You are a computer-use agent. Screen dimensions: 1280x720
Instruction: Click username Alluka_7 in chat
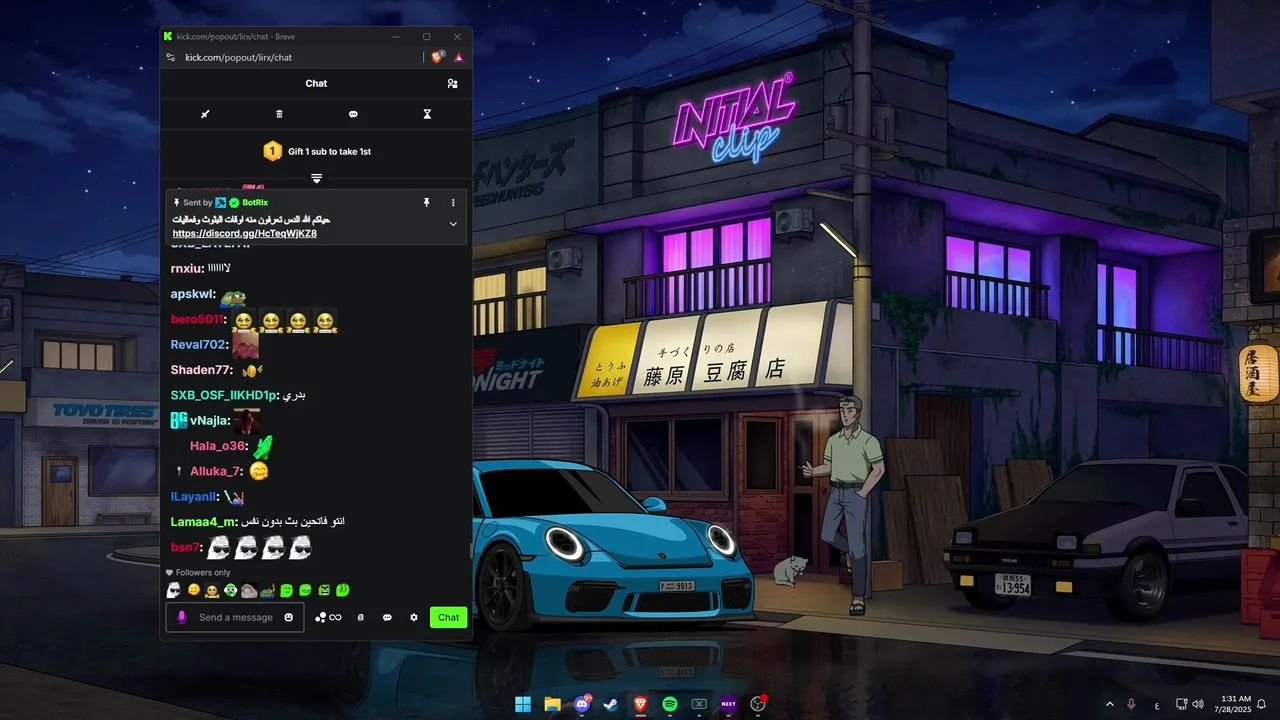click(x=215, y=471)
